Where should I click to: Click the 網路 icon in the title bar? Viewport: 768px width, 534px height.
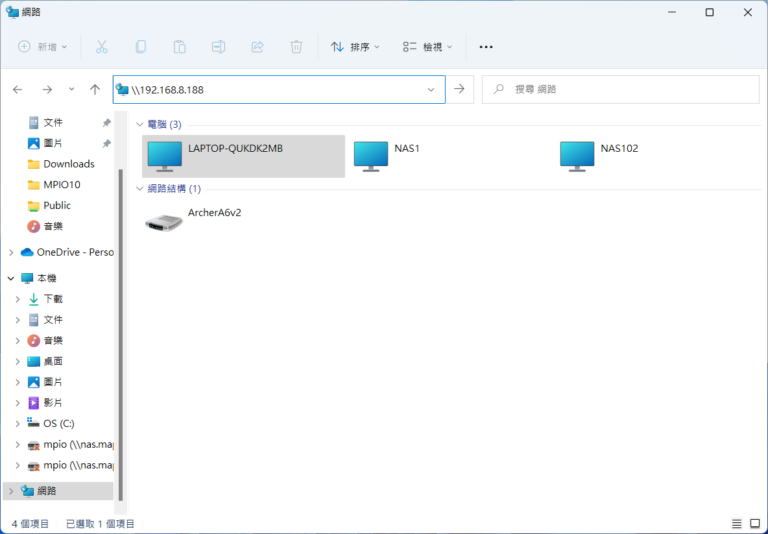(x=12, y=12)
